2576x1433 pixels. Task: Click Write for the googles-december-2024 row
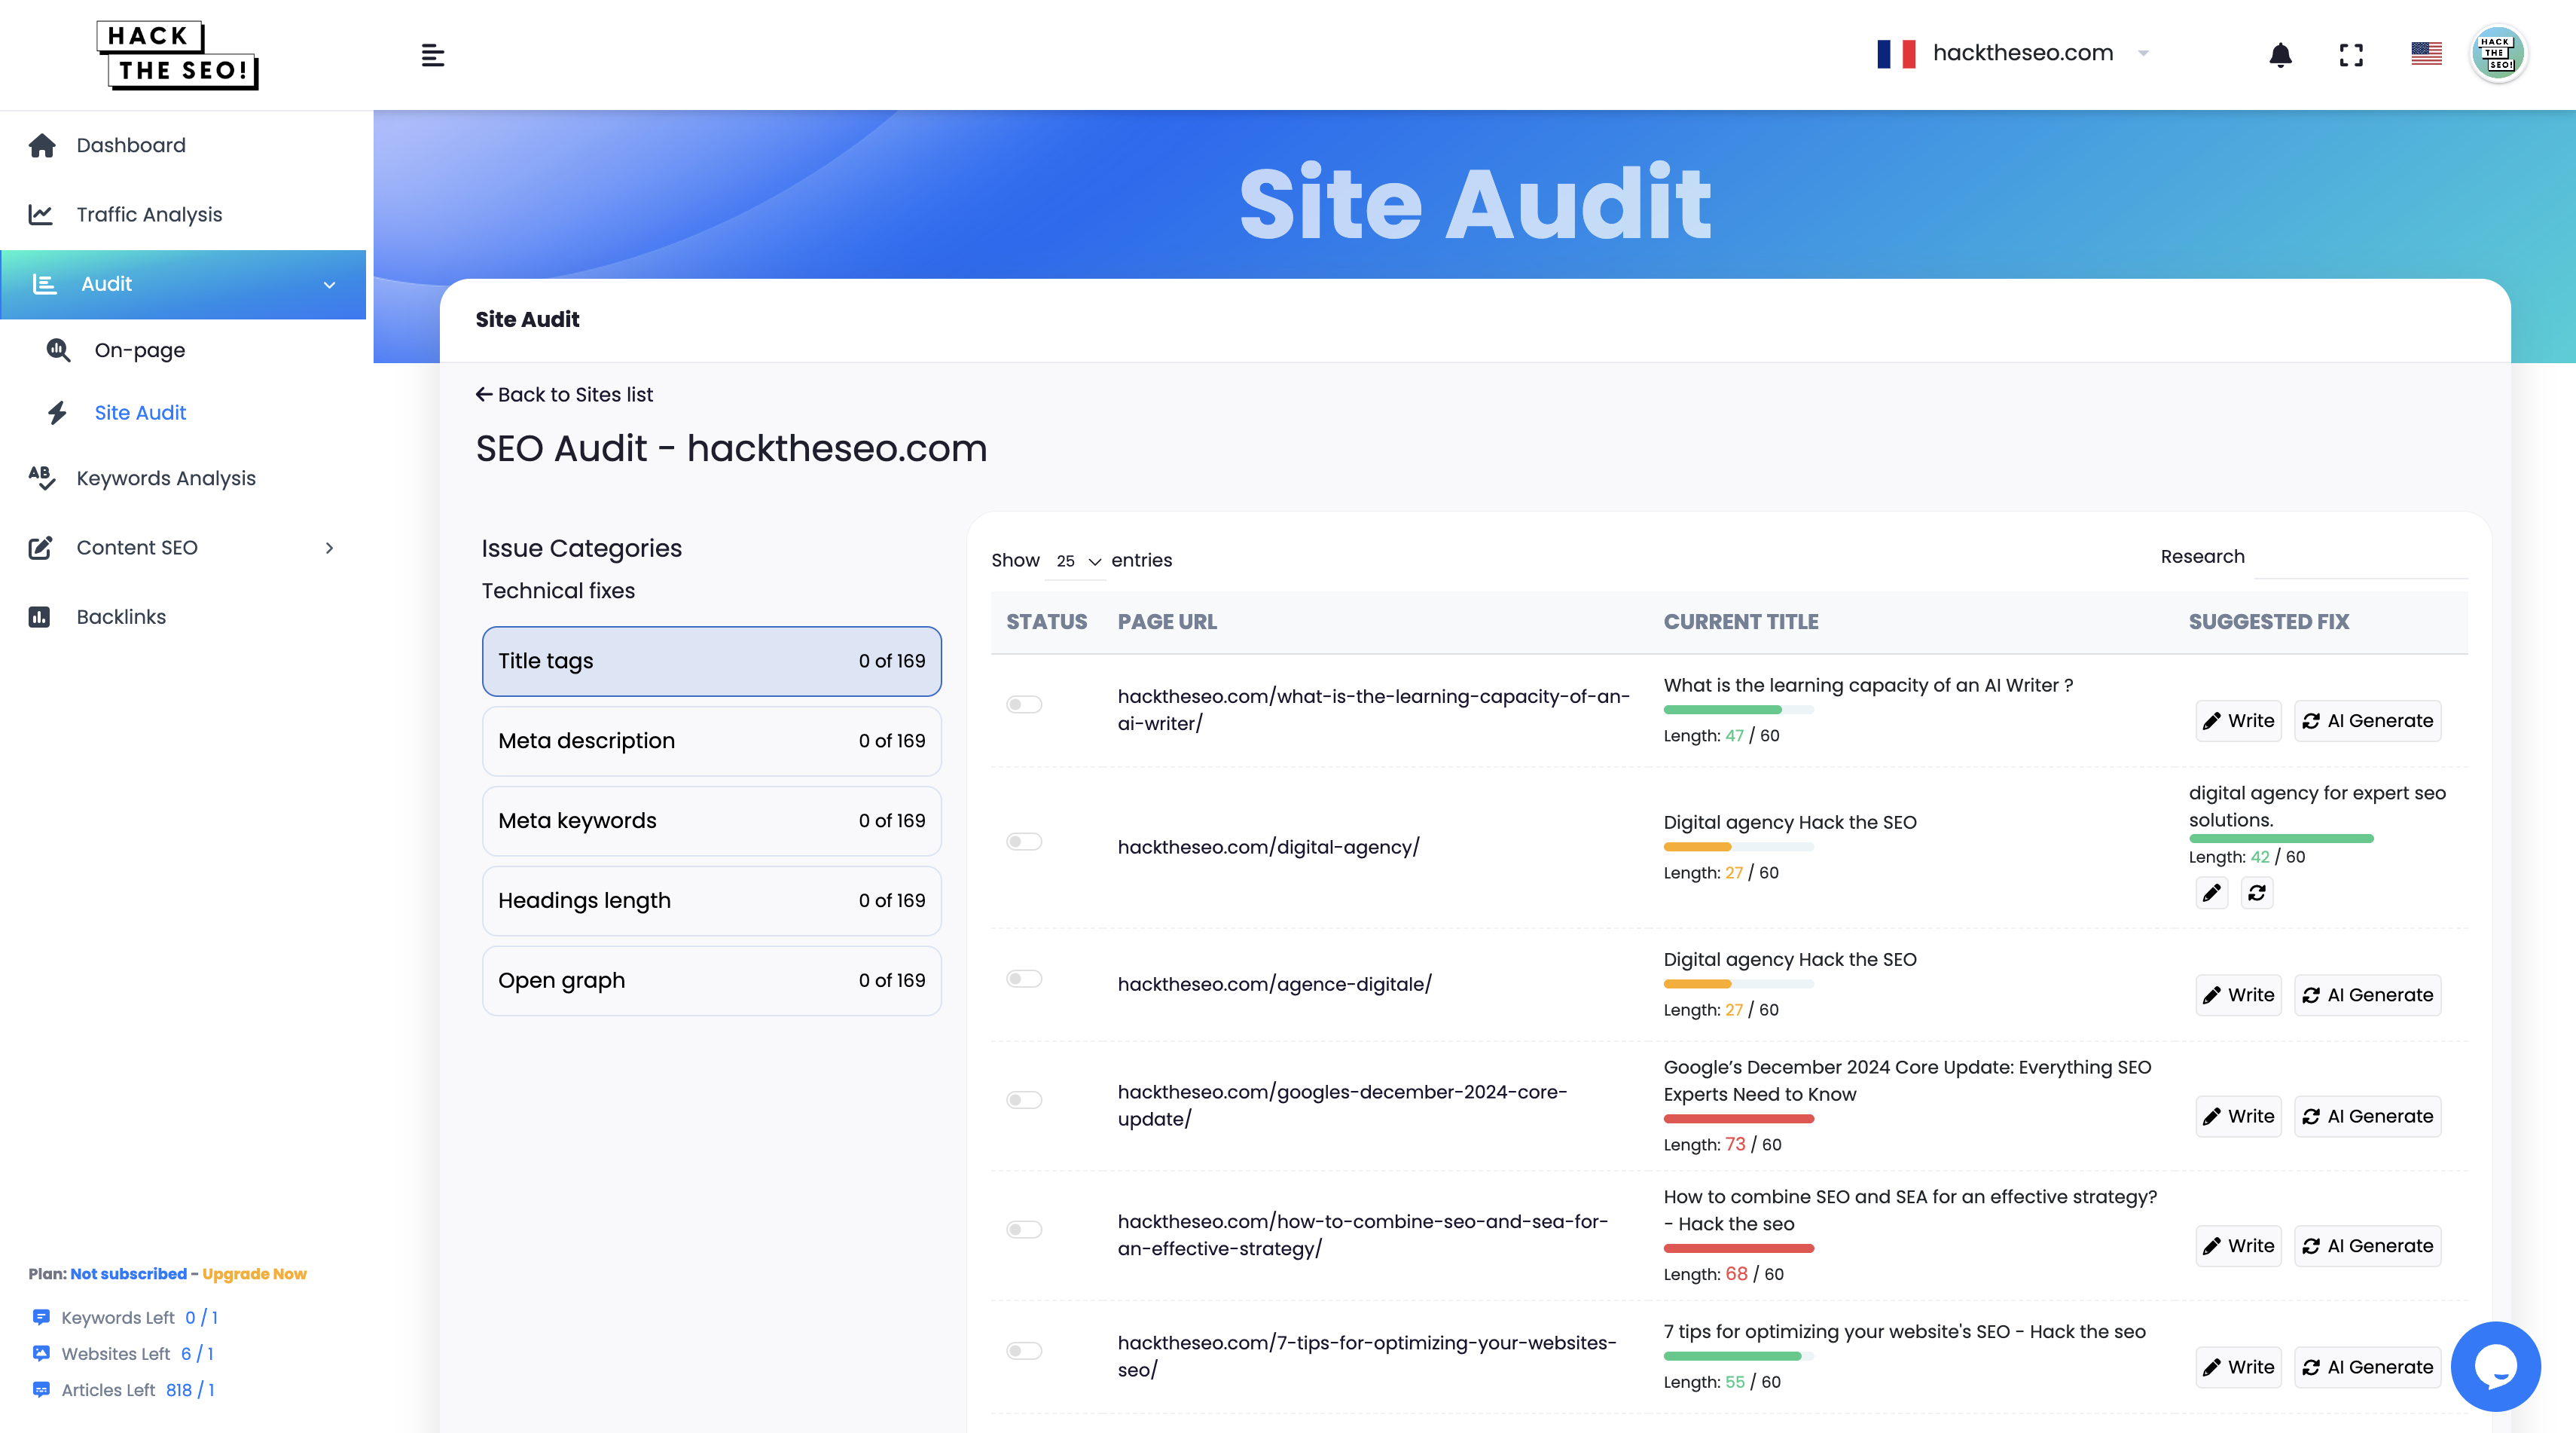pyautogui.click(x=2238, y=1116)
